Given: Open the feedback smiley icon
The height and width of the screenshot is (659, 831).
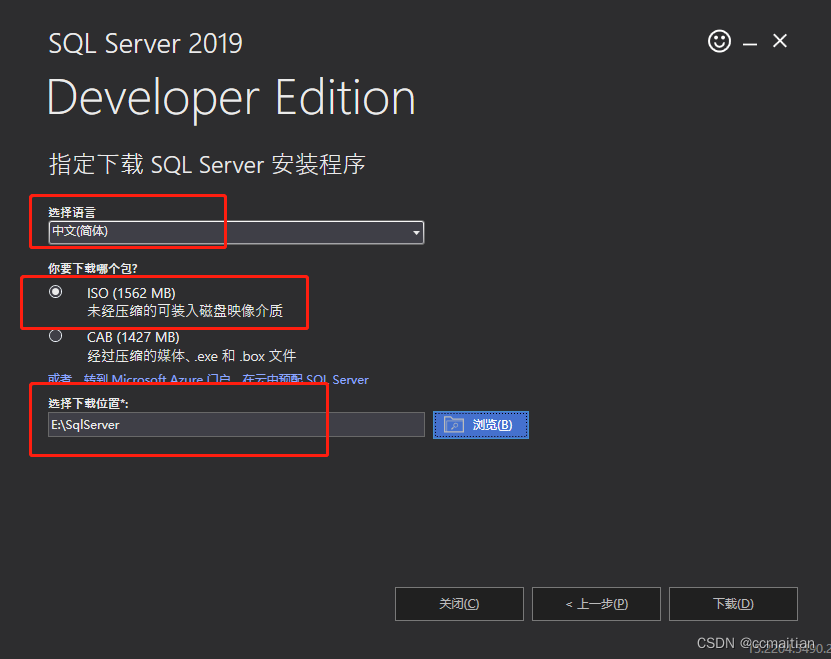Looking at the screenshot, I should click(719, 41).
